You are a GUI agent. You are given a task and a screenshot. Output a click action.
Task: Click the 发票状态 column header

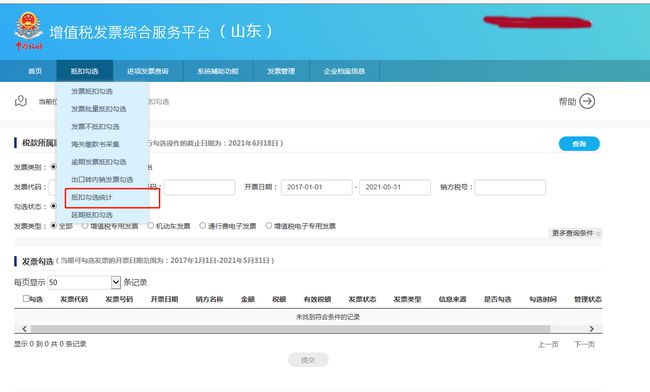point(362,299)
